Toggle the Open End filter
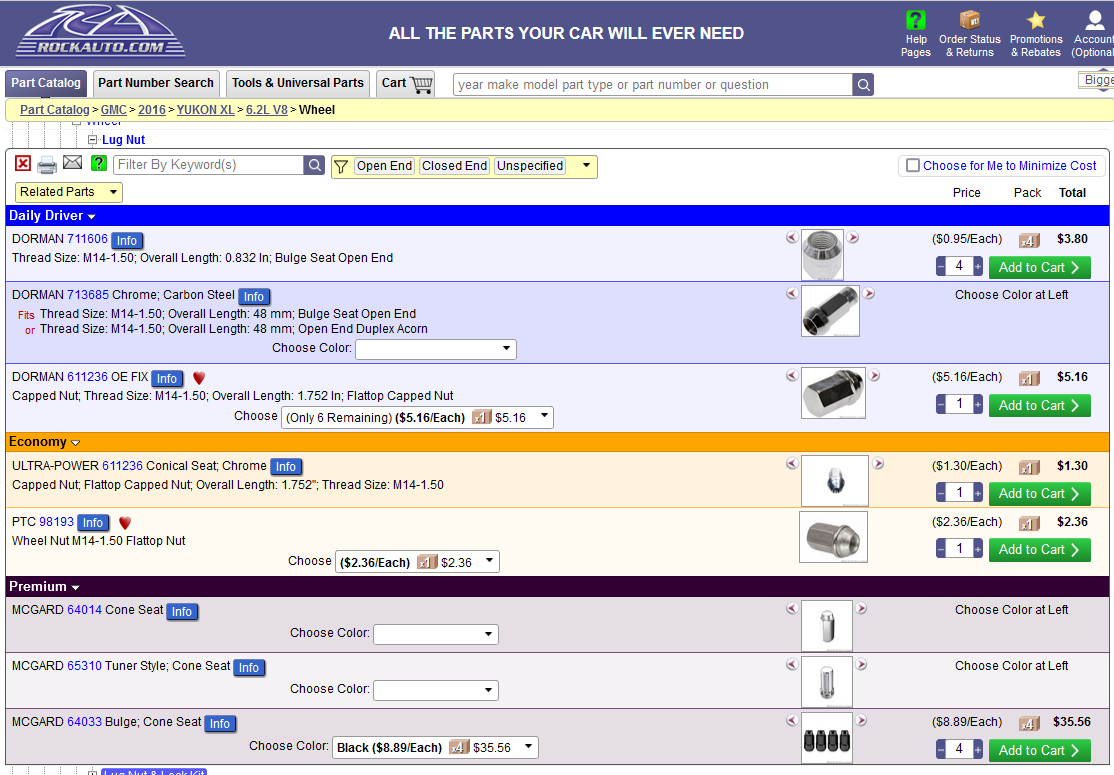This screenshot has height=775, width=1114. [x=384, y=166]
